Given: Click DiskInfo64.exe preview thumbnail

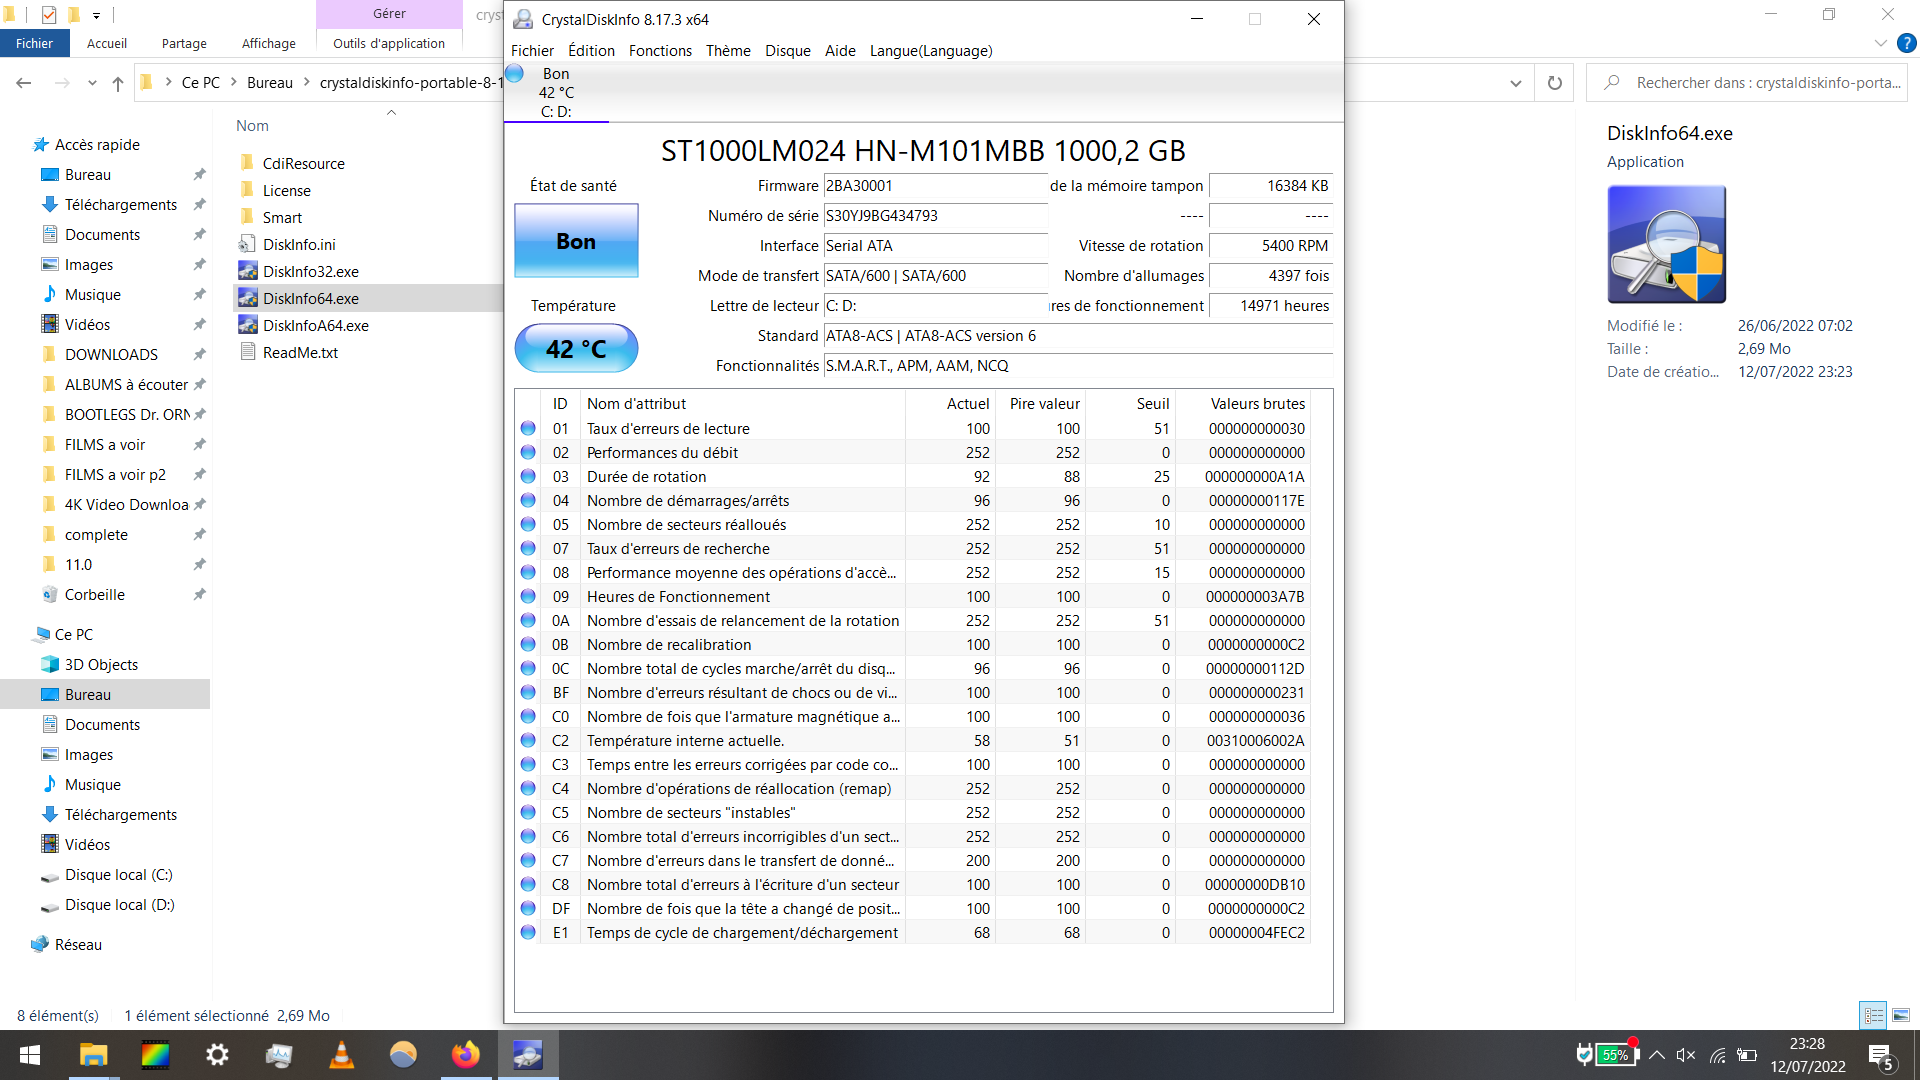Looking at the screenshot, I should click(x=1666, y=244).
